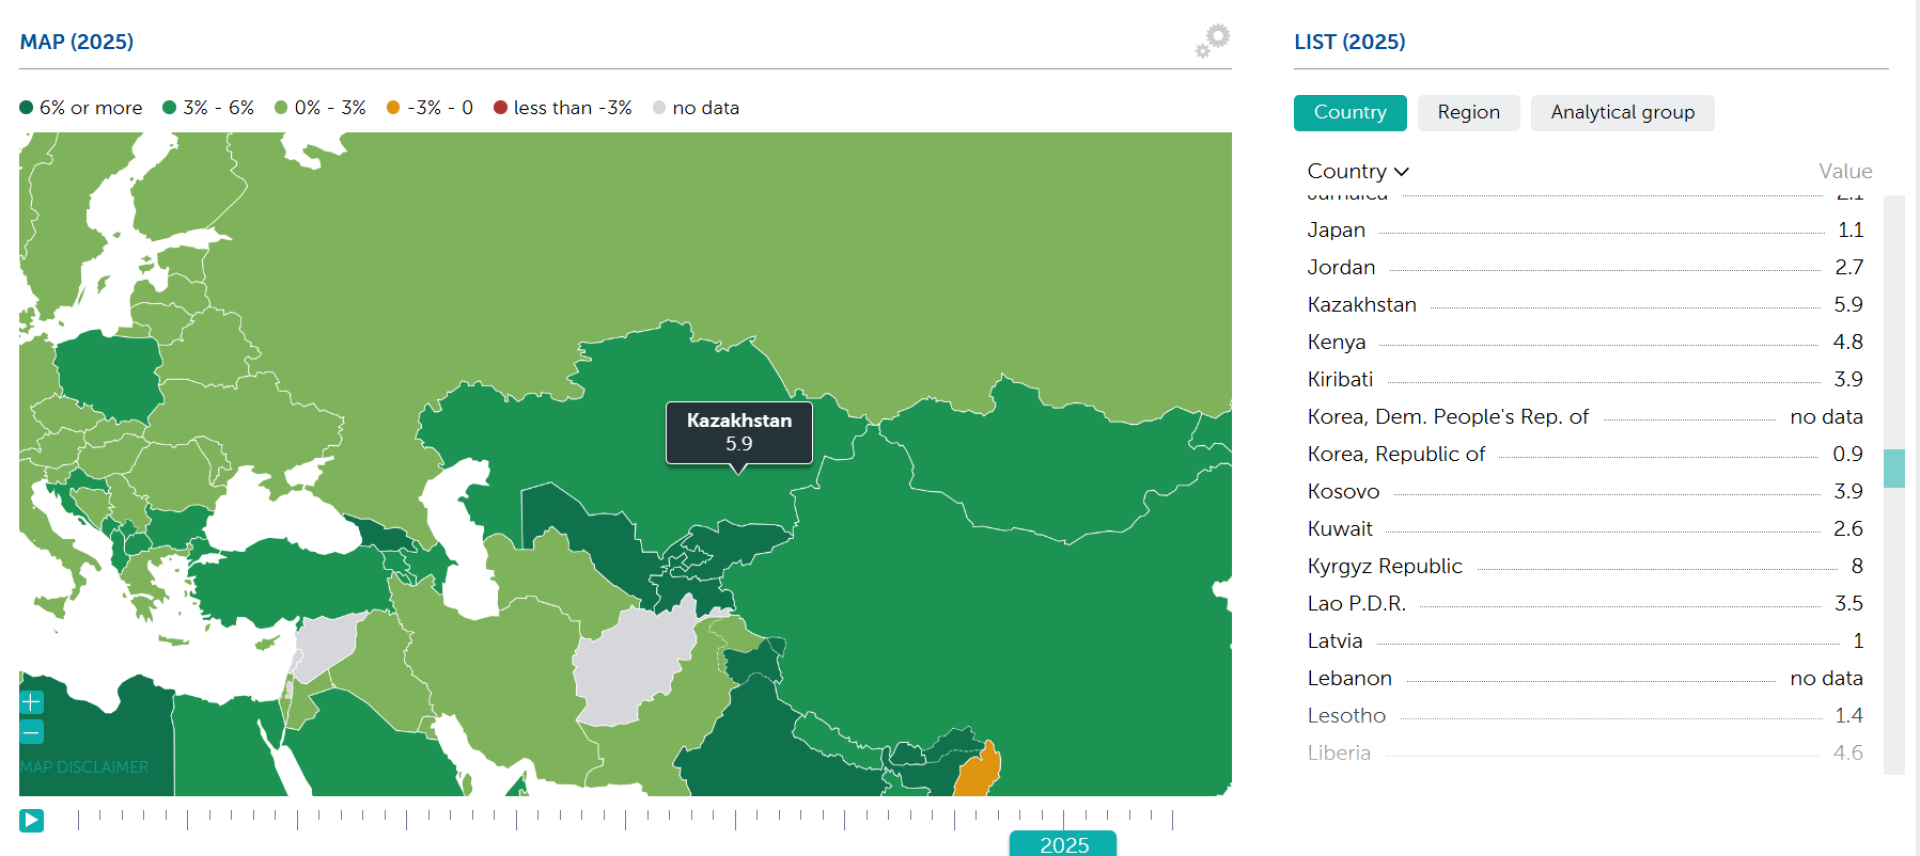Play the timeline animation

click(31, 820)
